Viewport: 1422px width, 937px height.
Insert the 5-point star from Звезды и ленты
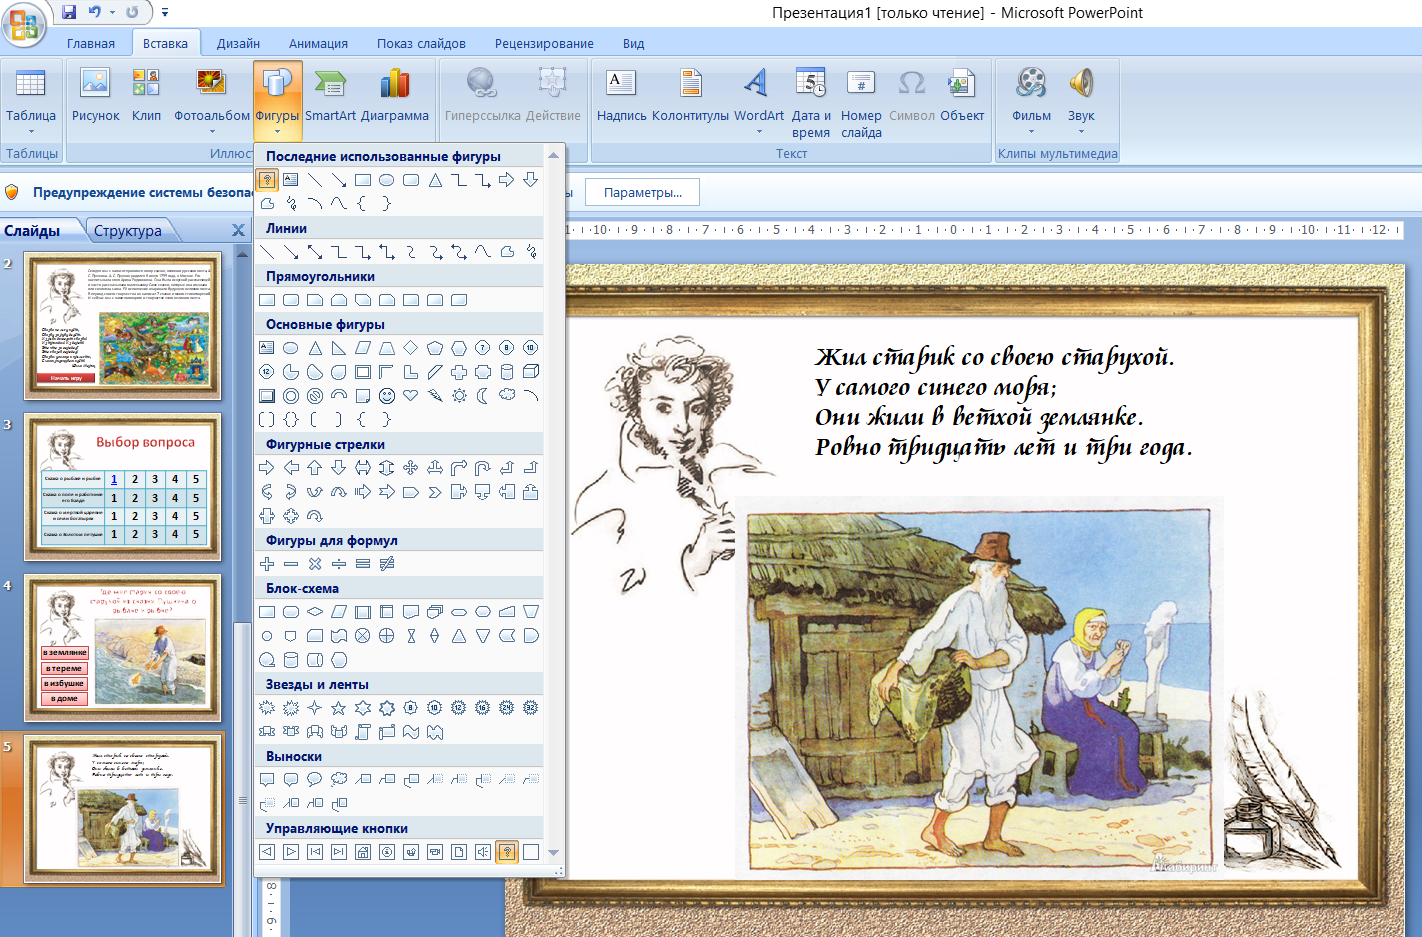click(339, 708)
